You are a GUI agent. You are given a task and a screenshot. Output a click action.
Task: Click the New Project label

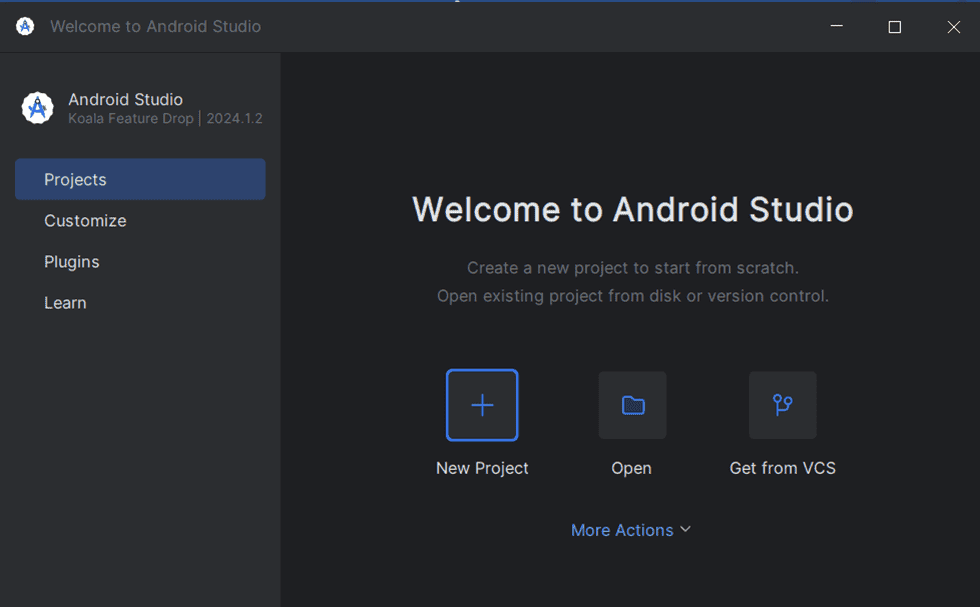pyautogui.click(x=482, y=468)
